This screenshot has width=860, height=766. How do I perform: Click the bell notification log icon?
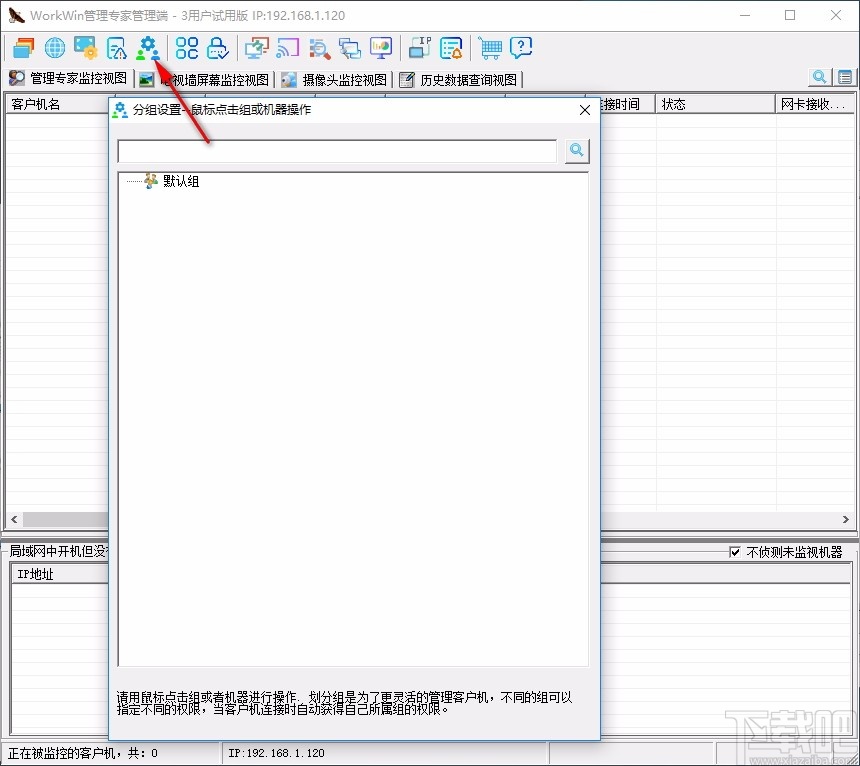coord(450,47)
